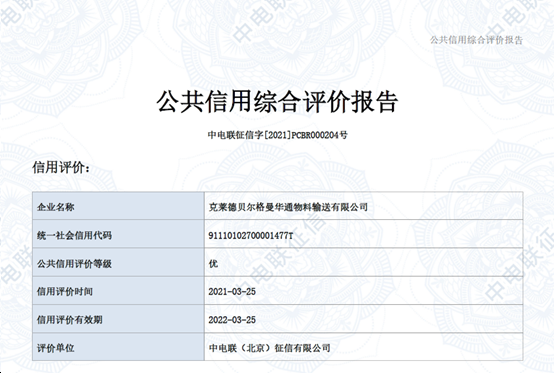Click the 中电联征 watermark at right edge
The width and height of the screenshot is (554, 373).
(x=519, y=263)
